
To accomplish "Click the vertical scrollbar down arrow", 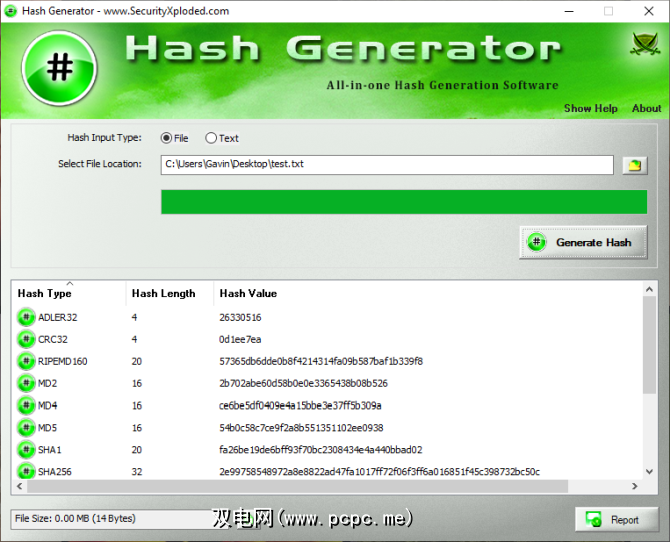I will coord(649,472).
